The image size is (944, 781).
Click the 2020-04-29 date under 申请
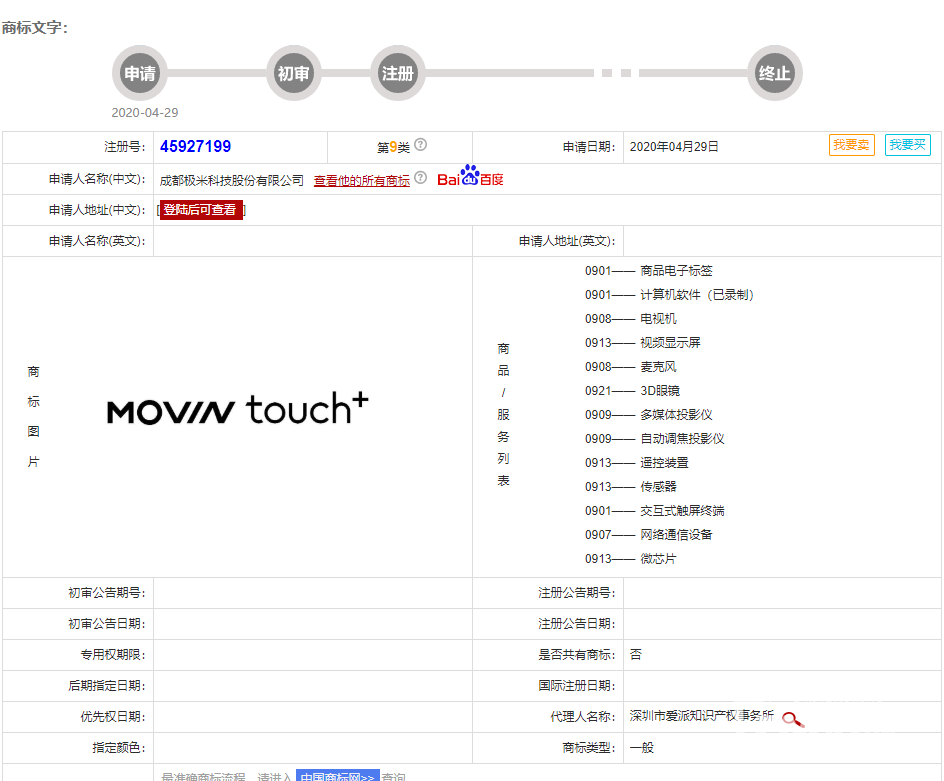[144, 113]
